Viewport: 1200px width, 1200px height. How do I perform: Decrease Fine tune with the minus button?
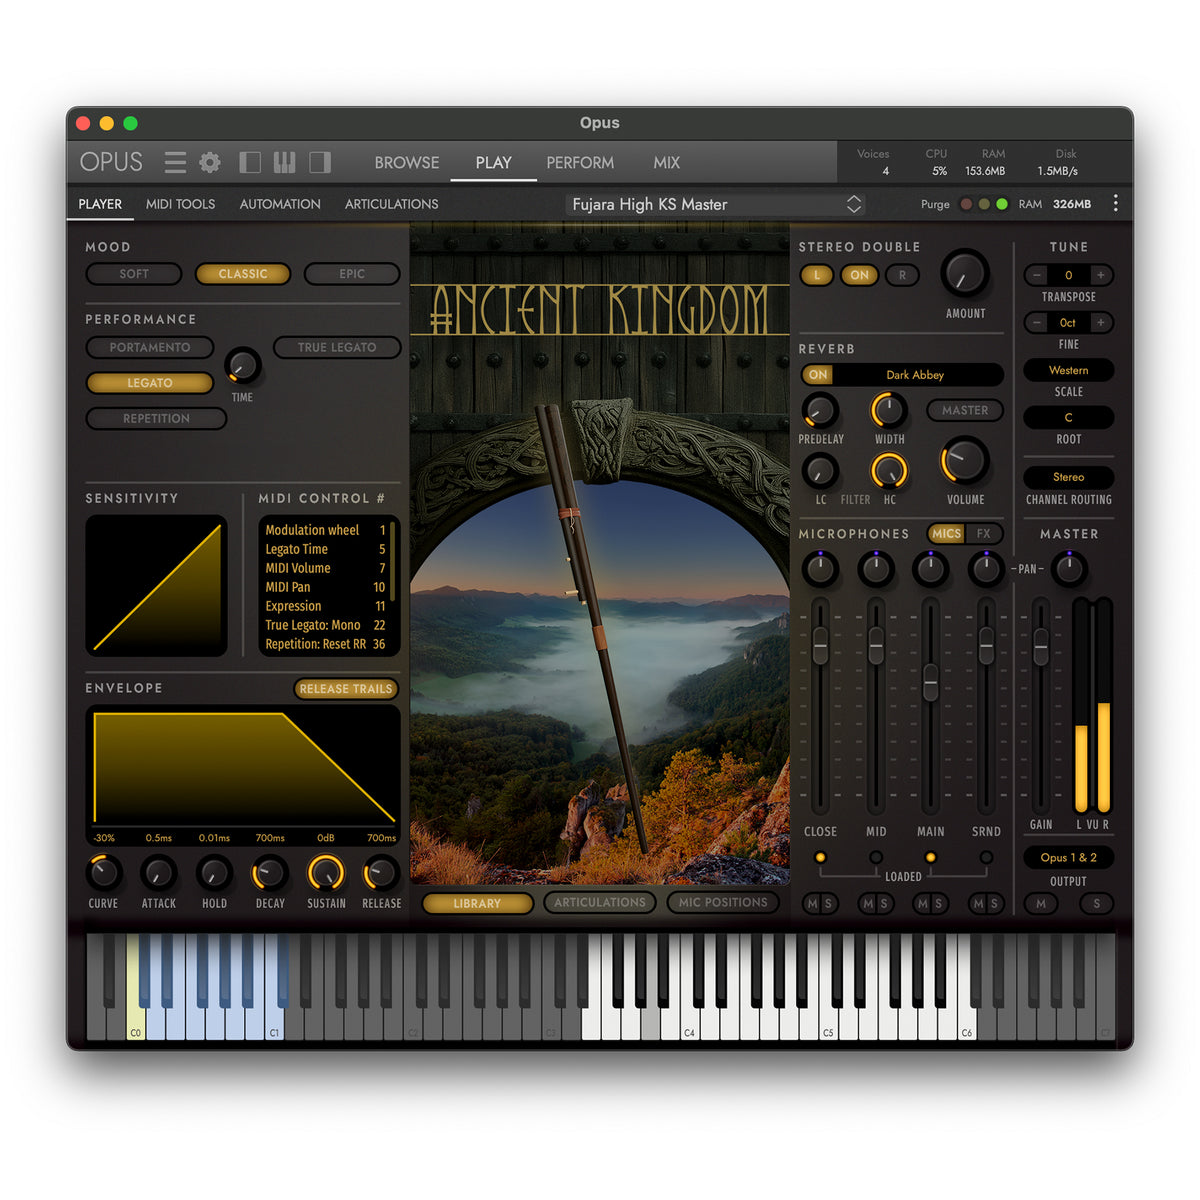click(x=1037, y=322)
